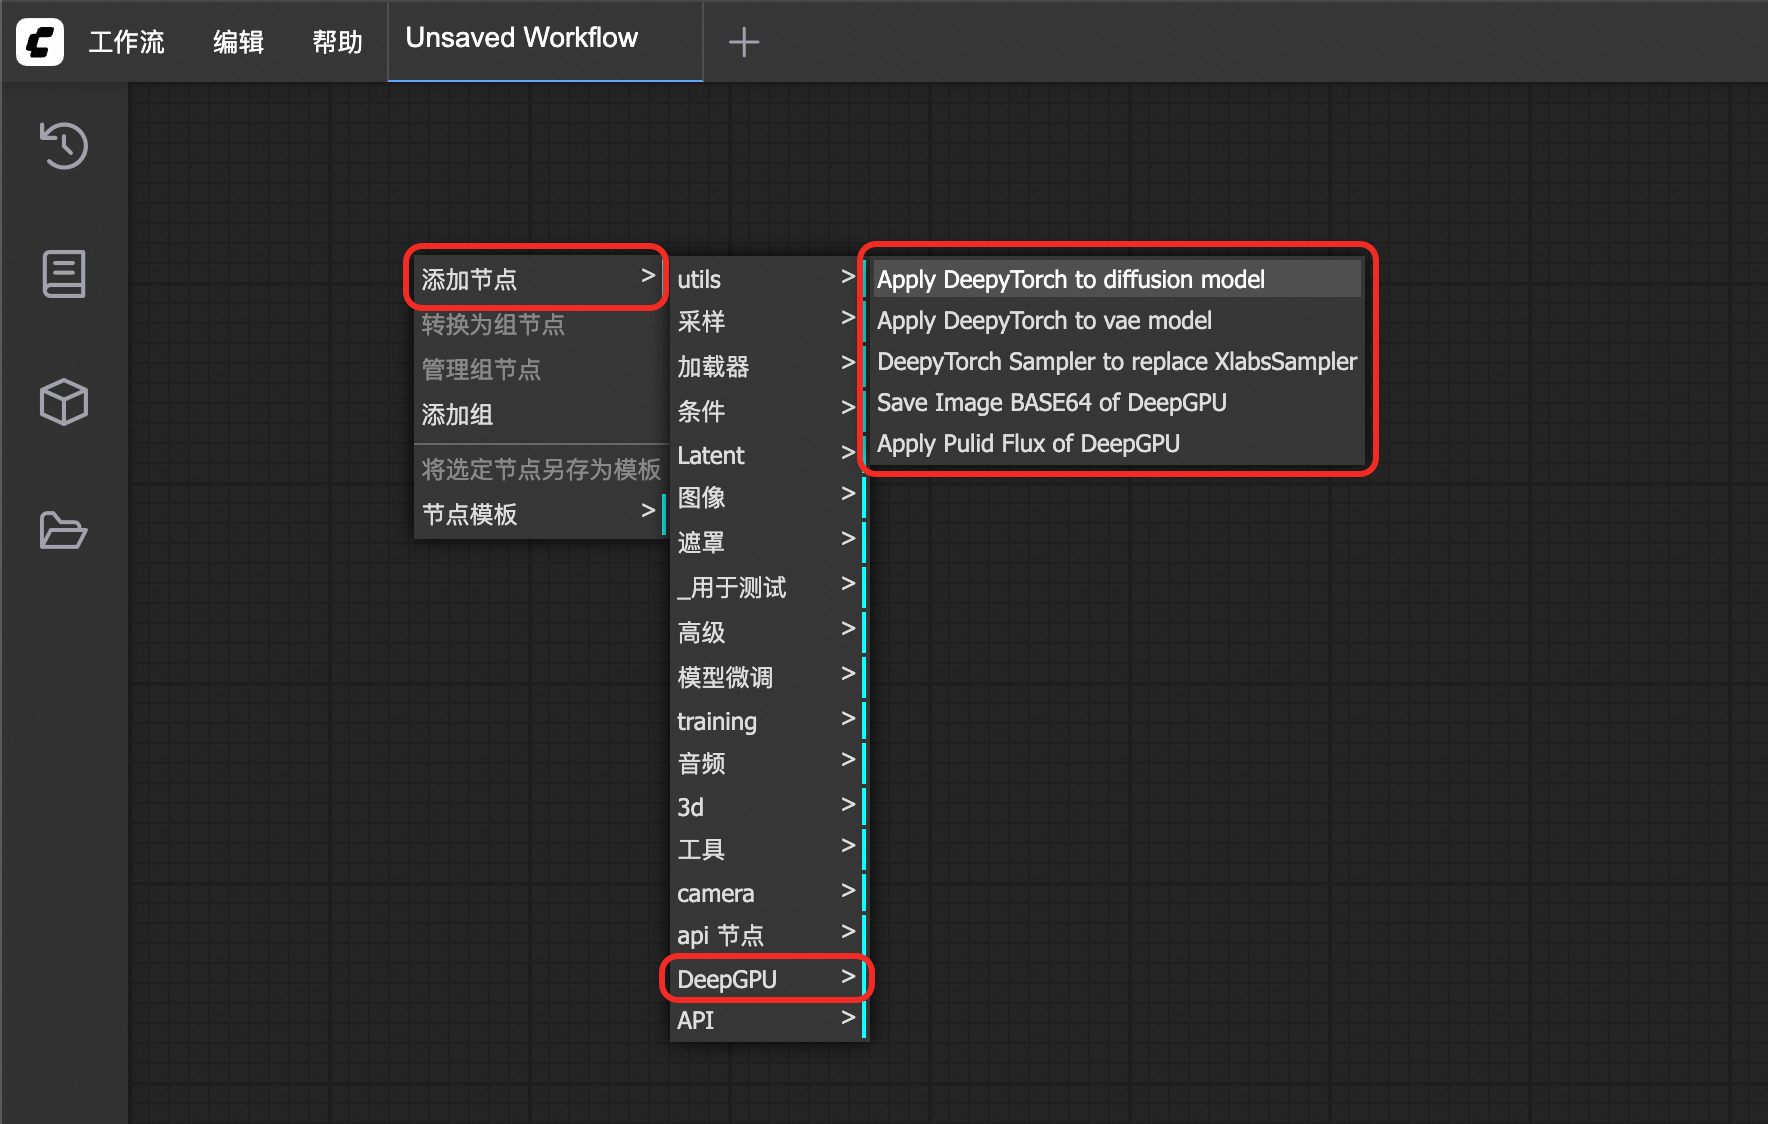Open the 帮助 menu

click(337, 42)
